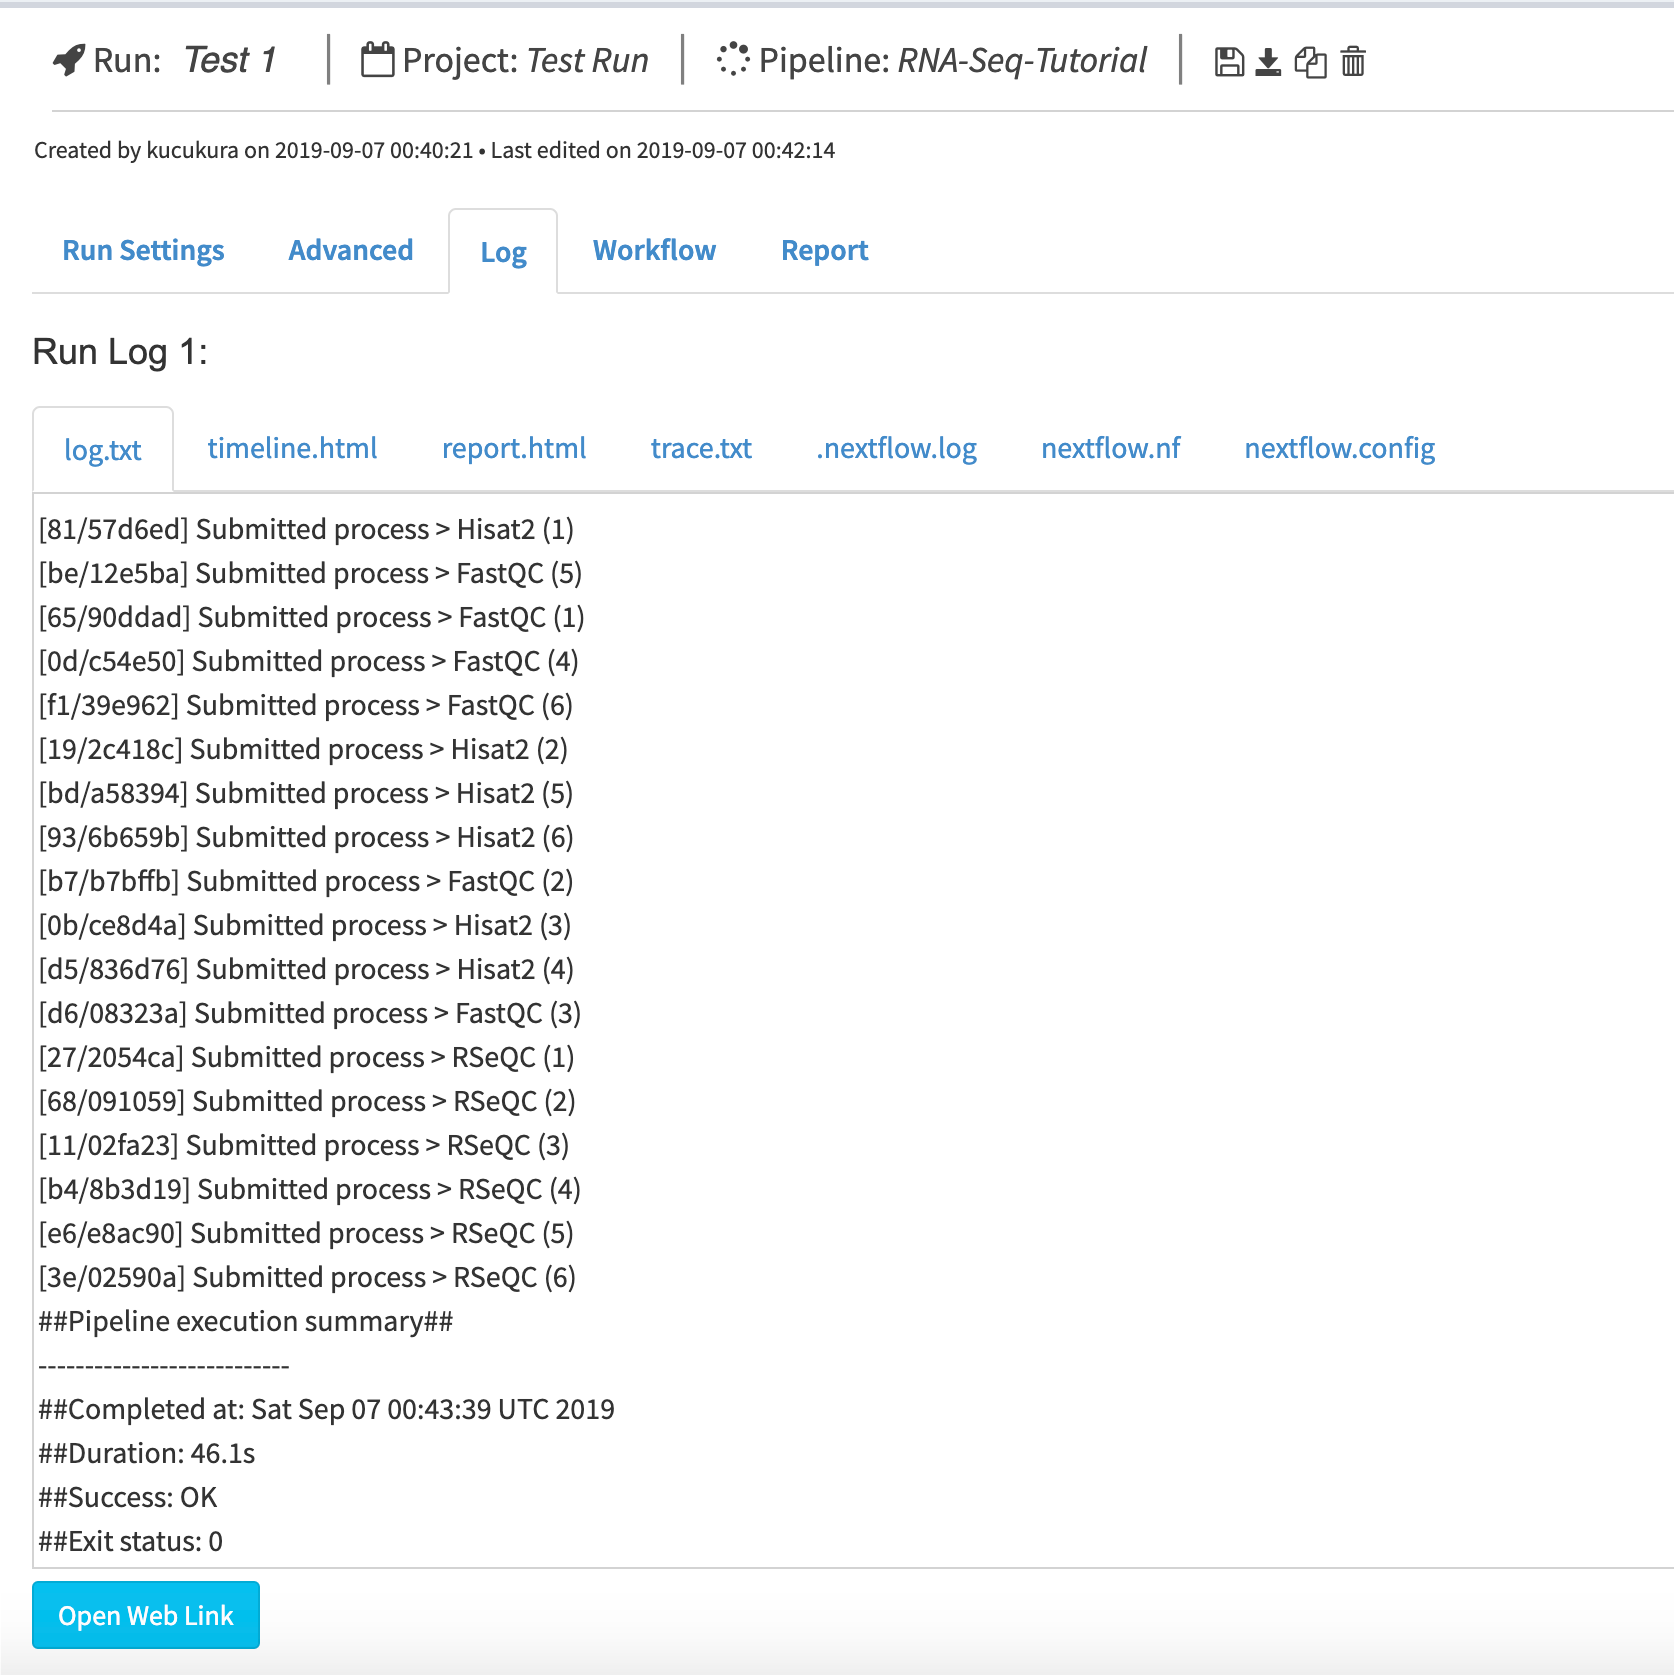Click the trash delete run icon
The image size is (1674, 1675).
(x=1353, y=62)
